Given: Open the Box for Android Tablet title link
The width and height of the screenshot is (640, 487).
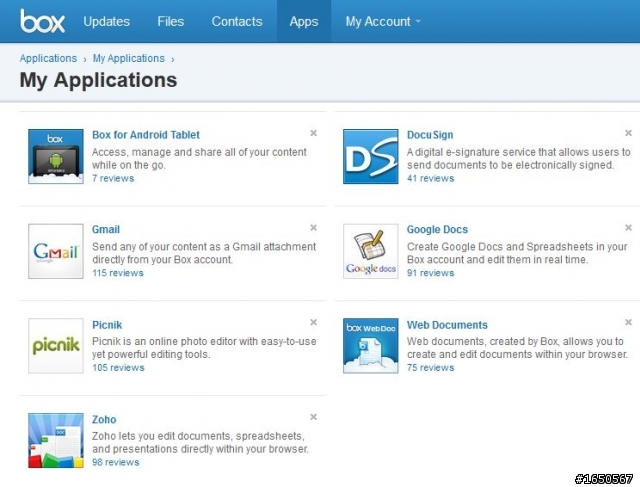Looking at the screenshot, I should click(146, 135).
